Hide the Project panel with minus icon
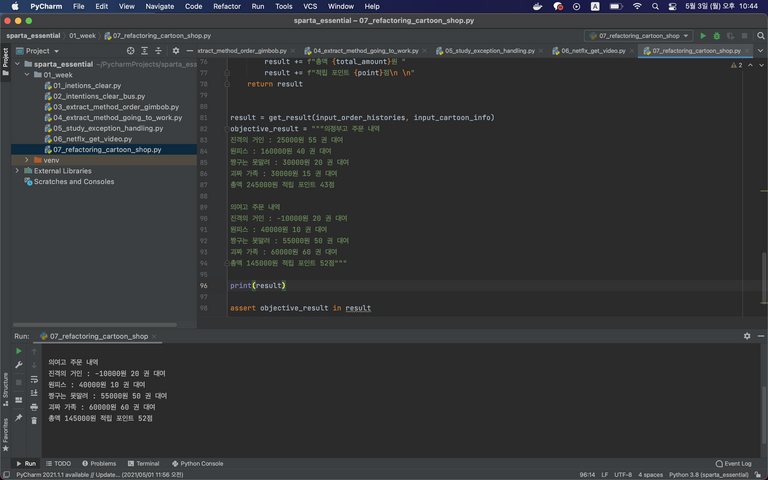768x480 pixels. pos(190,51)
